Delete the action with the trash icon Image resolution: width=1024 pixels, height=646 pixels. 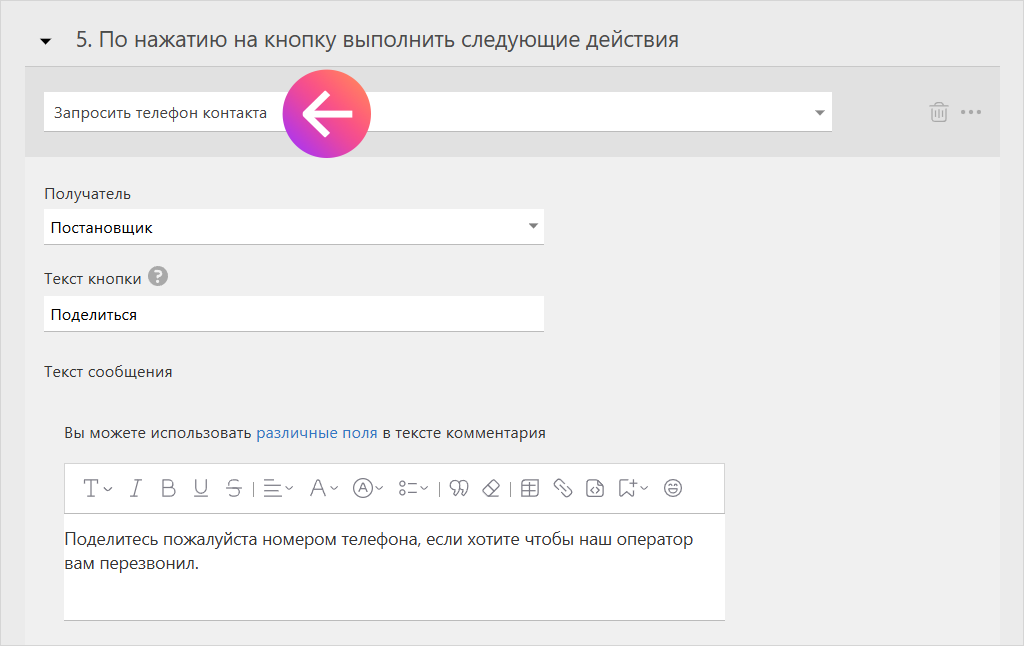point(938,112)
